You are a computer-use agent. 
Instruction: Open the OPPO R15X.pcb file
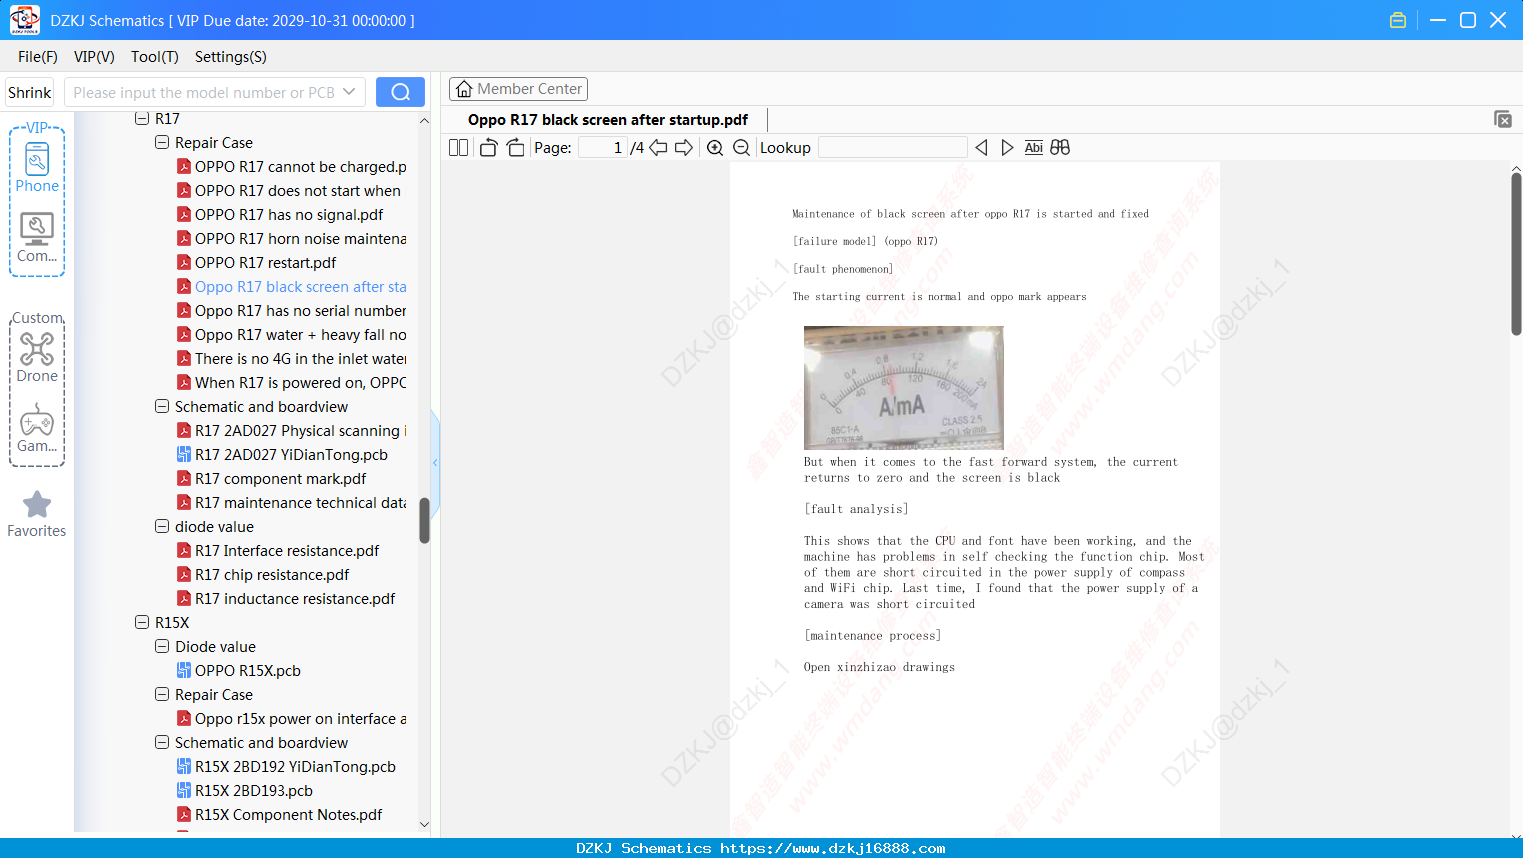coord(248,671)
